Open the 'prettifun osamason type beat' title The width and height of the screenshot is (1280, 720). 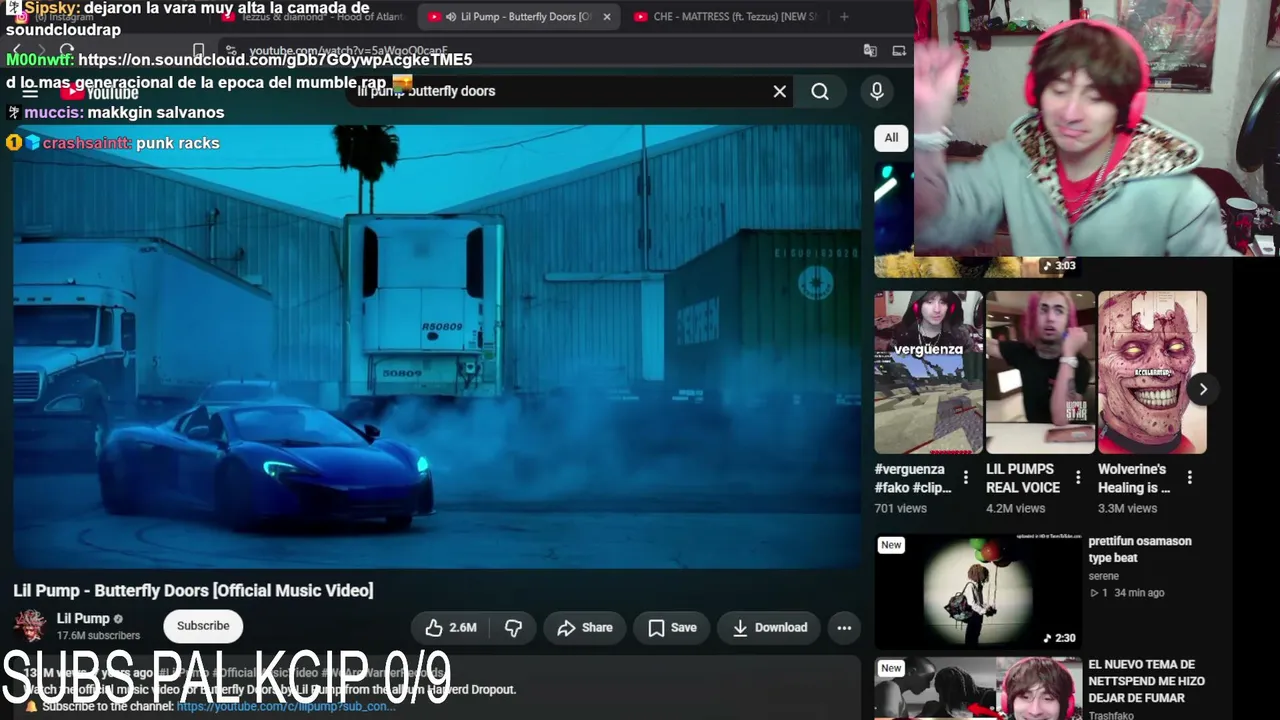pyautogui.click(x=1140, y=549)
